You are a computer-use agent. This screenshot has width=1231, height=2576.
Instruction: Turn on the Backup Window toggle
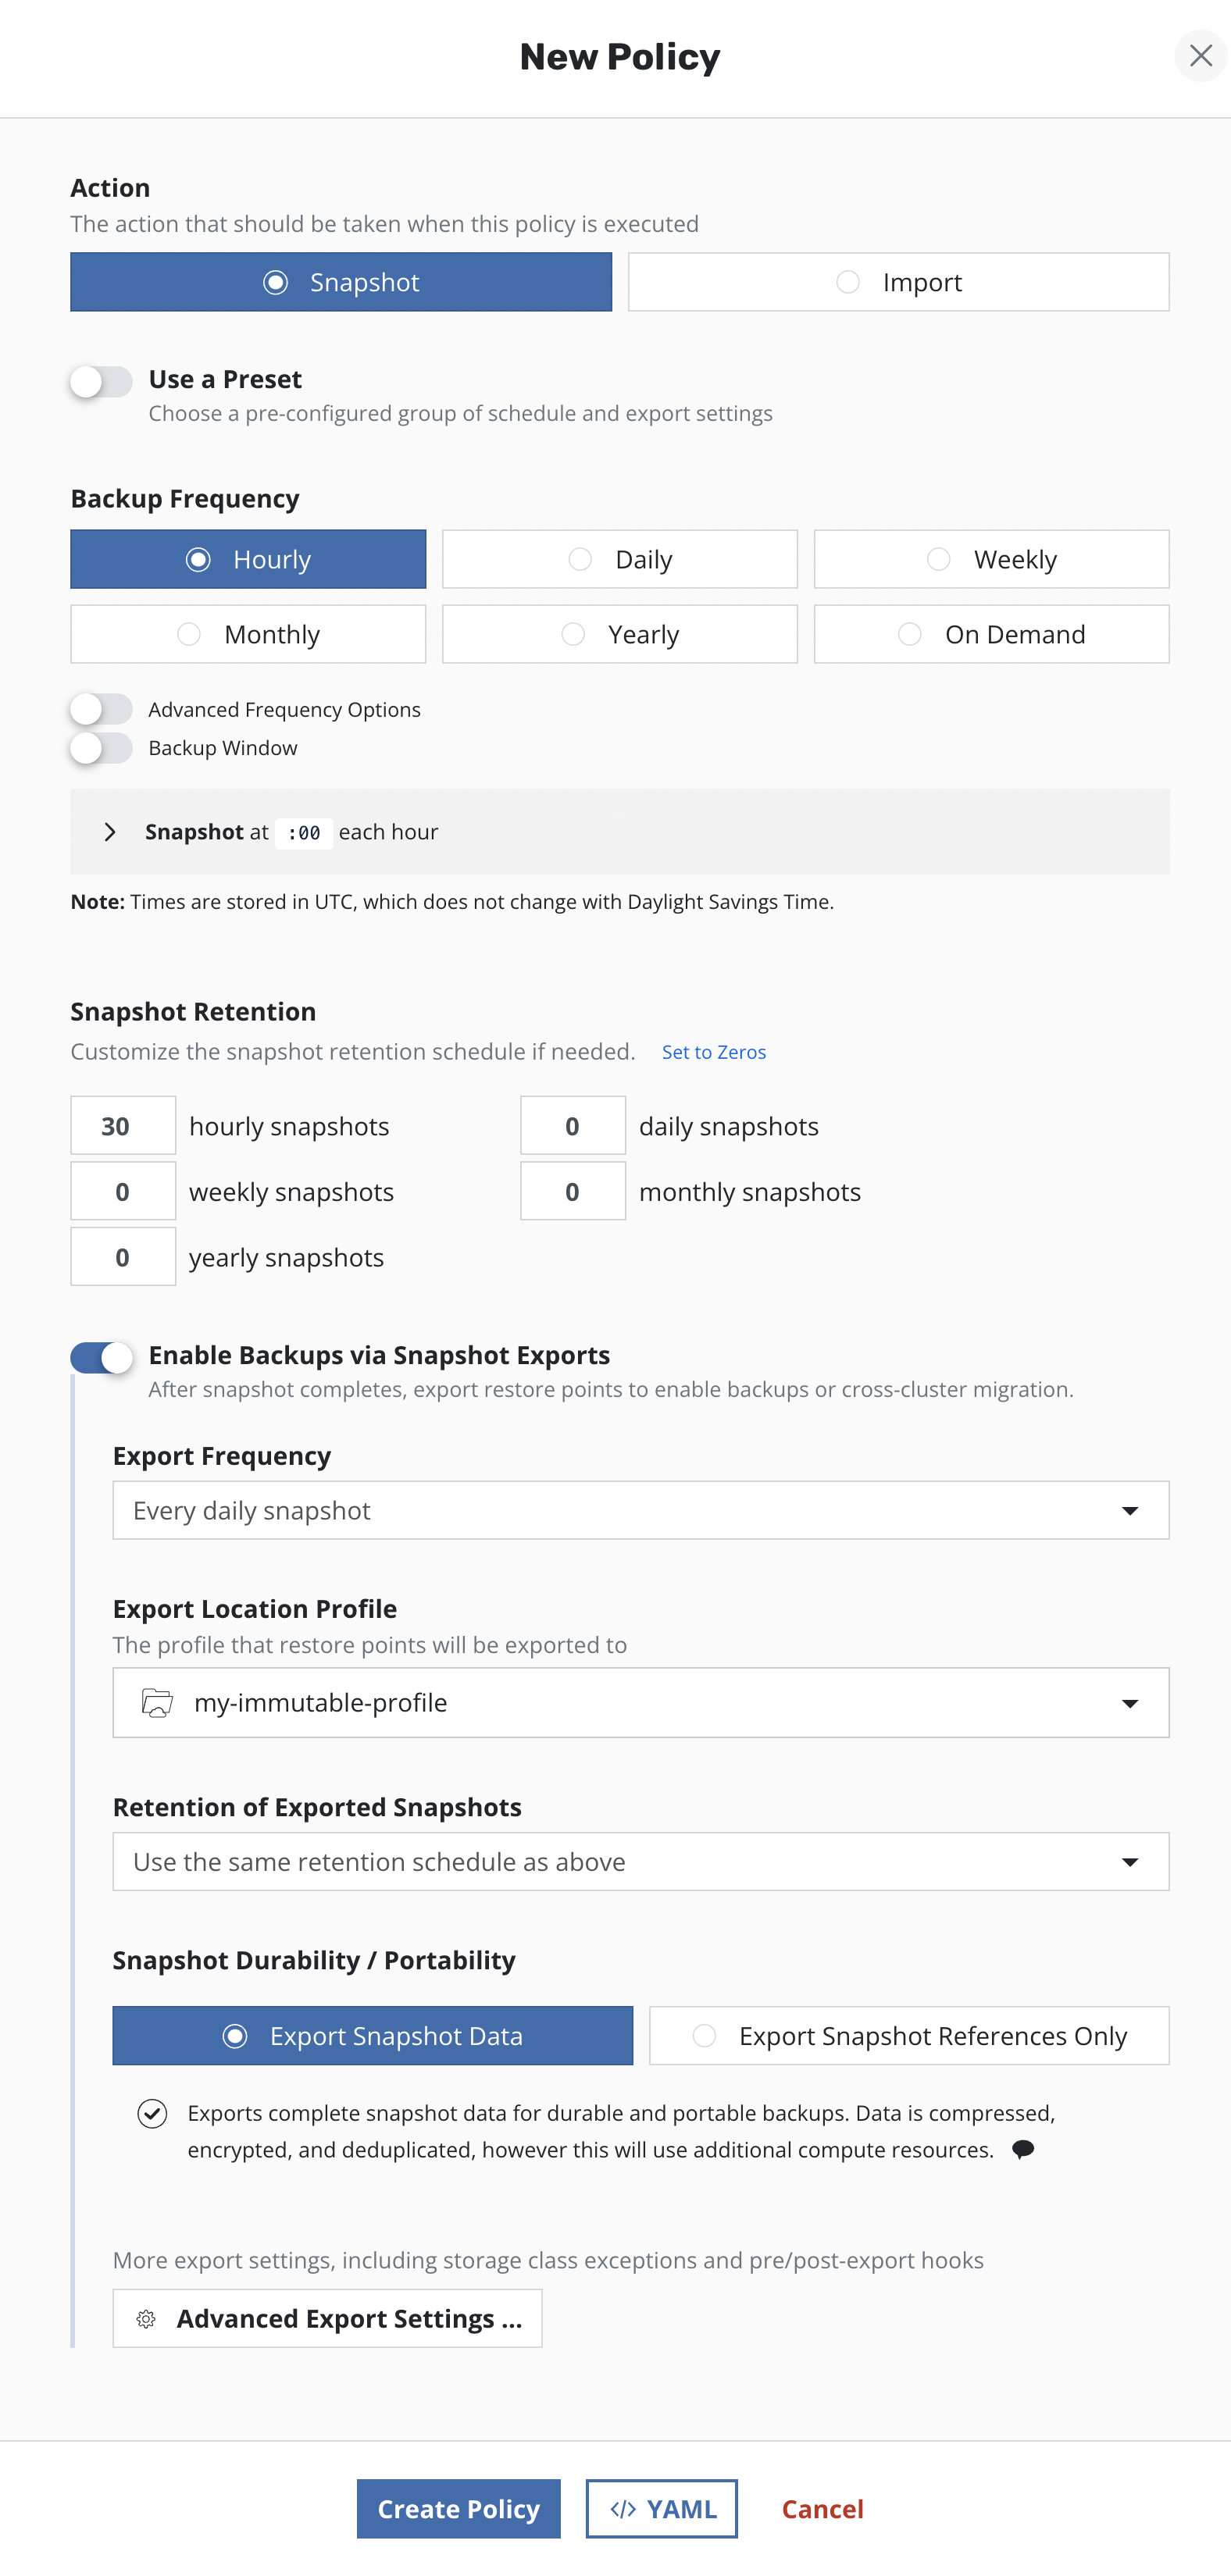click(101, 748)
